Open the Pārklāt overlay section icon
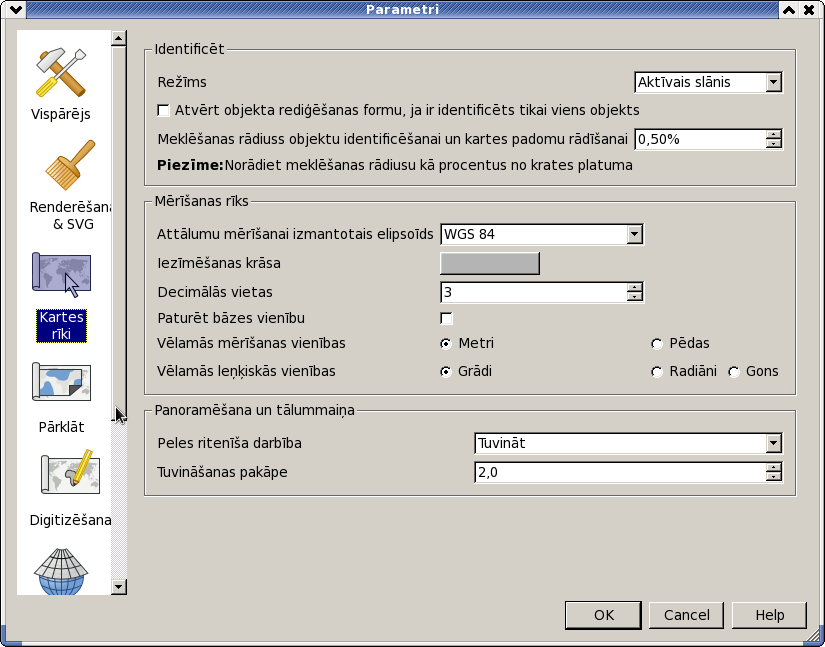Screen dimensions: 825x647 [62, 382]
